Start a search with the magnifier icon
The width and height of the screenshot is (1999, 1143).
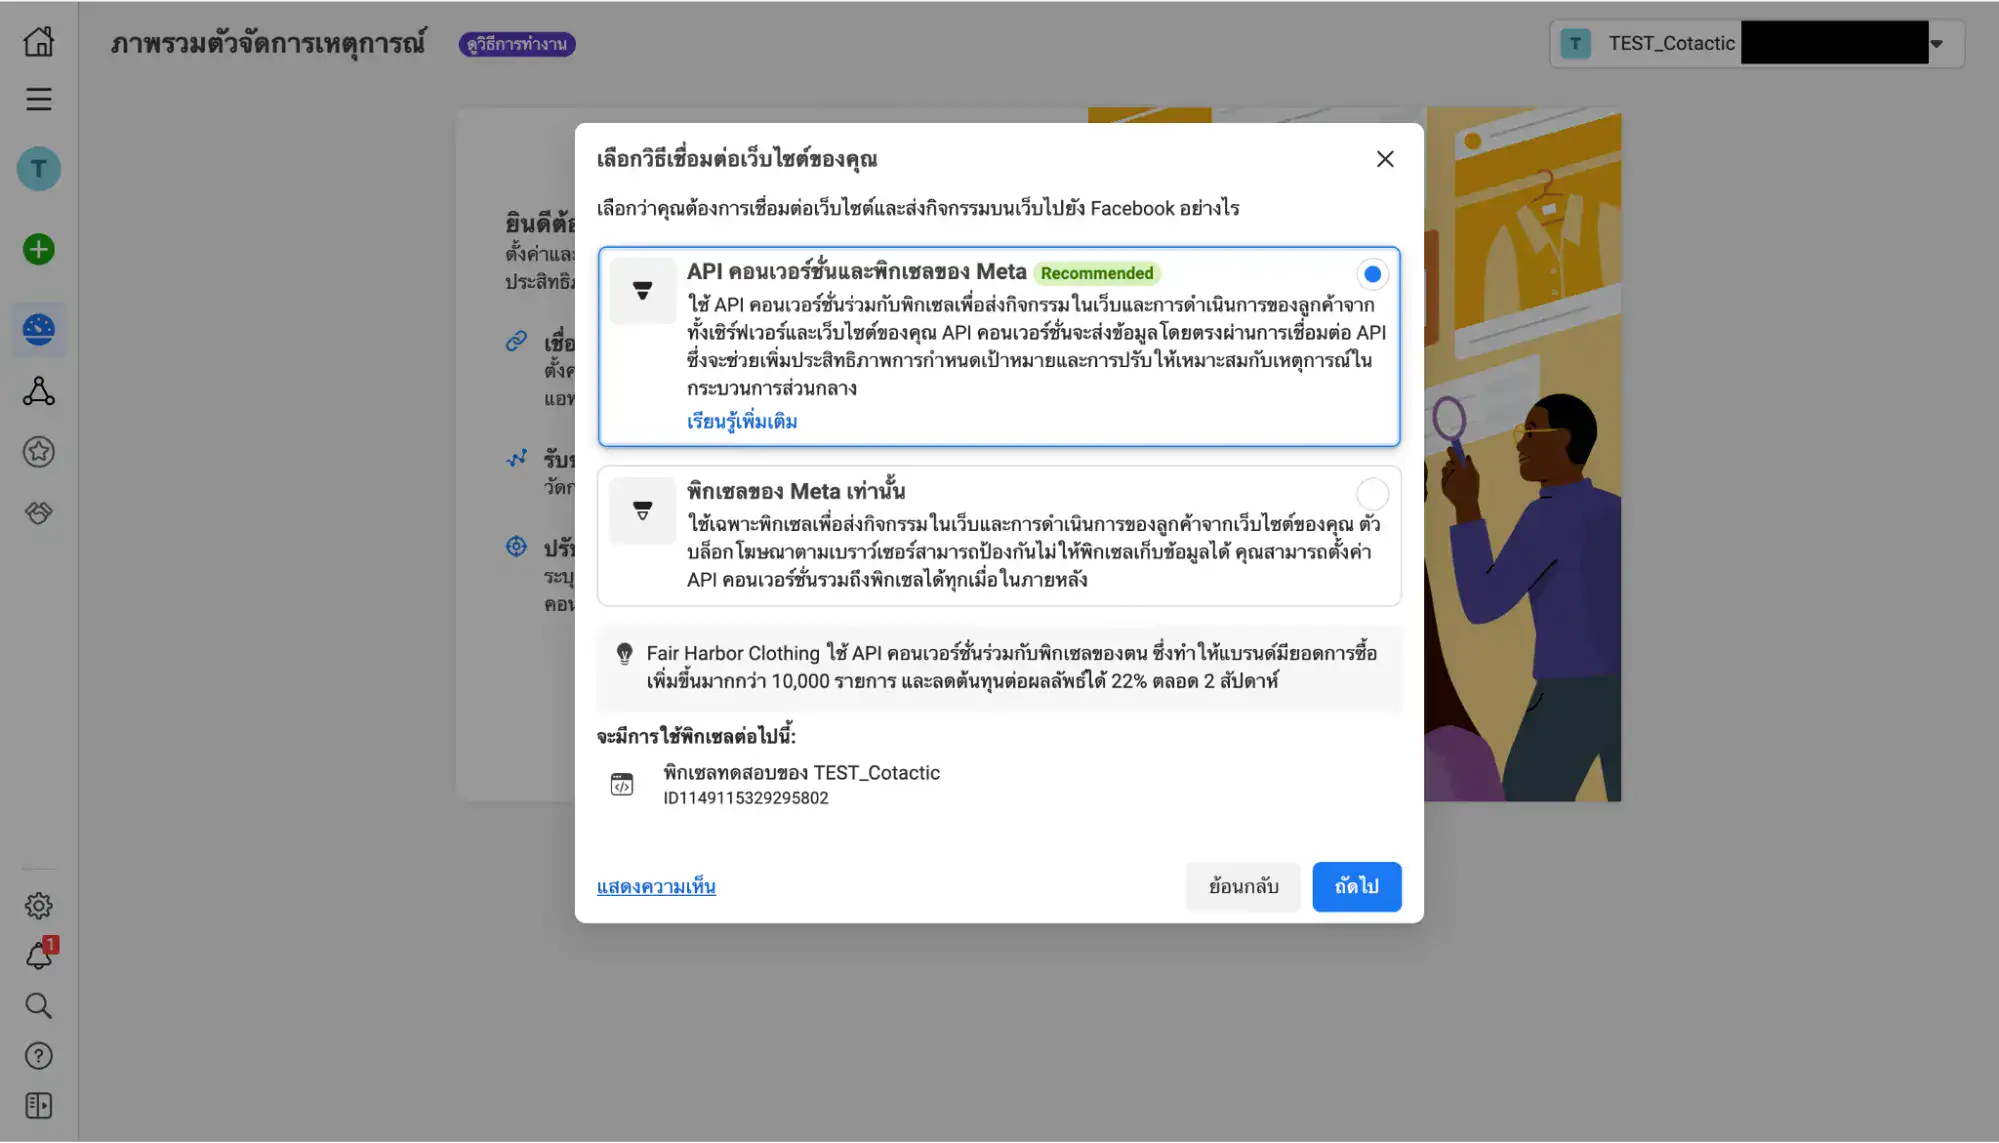38,1006
